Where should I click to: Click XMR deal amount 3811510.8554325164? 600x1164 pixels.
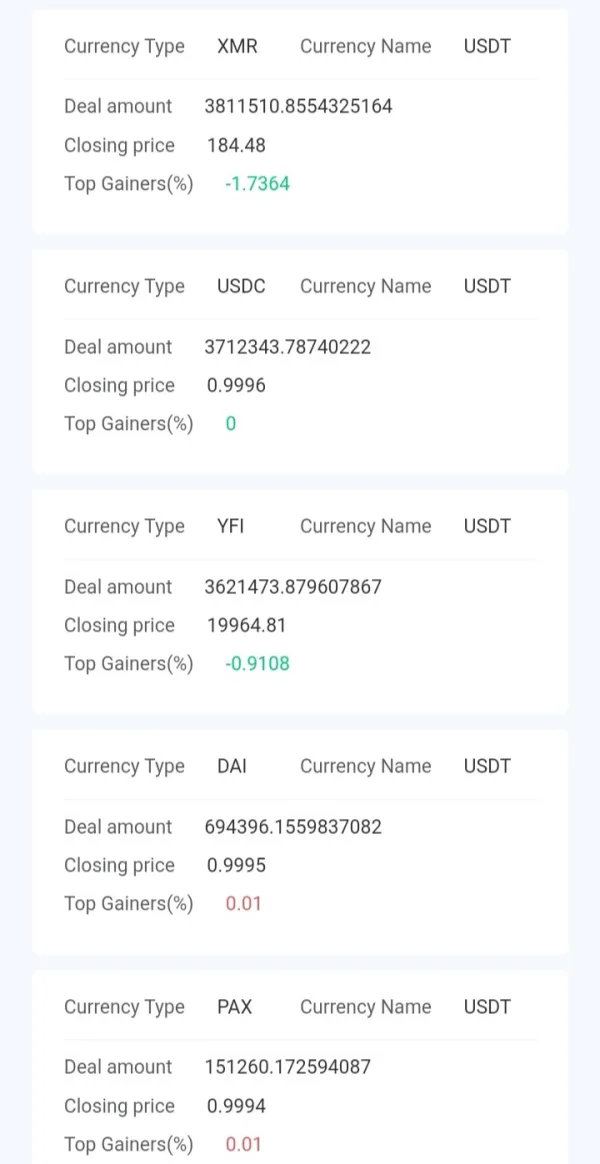pyautogui.click(x=298, y=106)
